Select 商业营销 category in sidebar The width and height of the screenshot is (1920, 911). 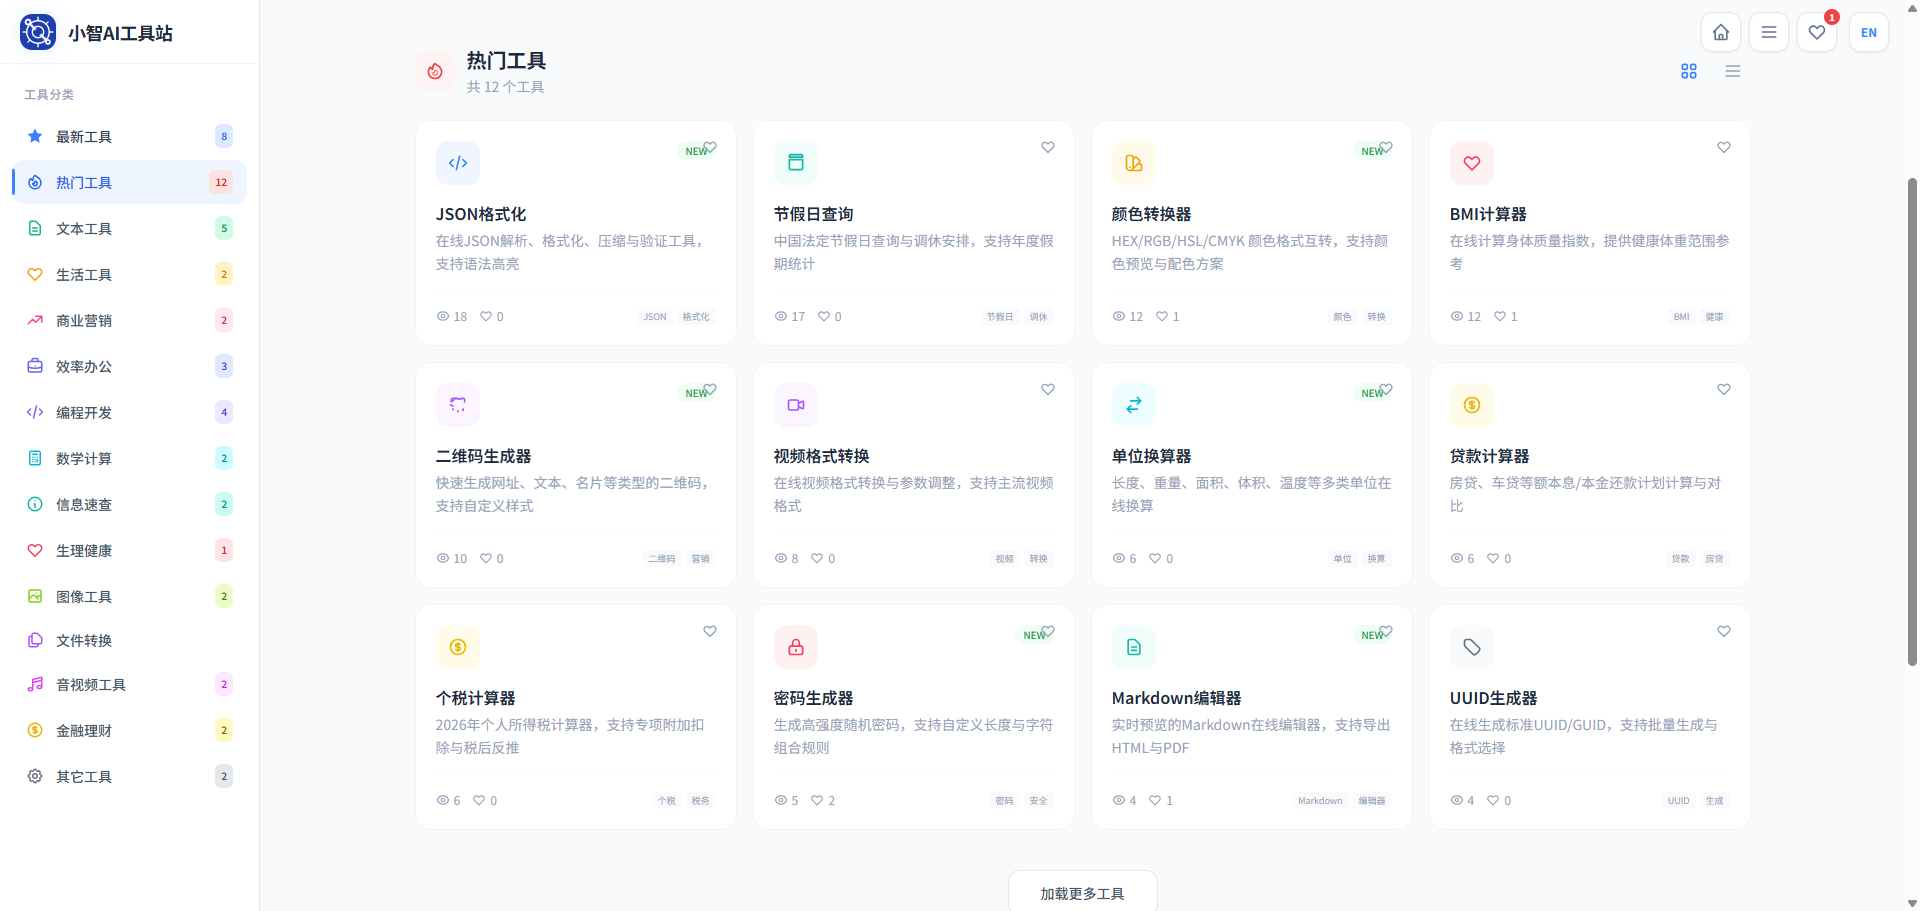click(129, 320)
